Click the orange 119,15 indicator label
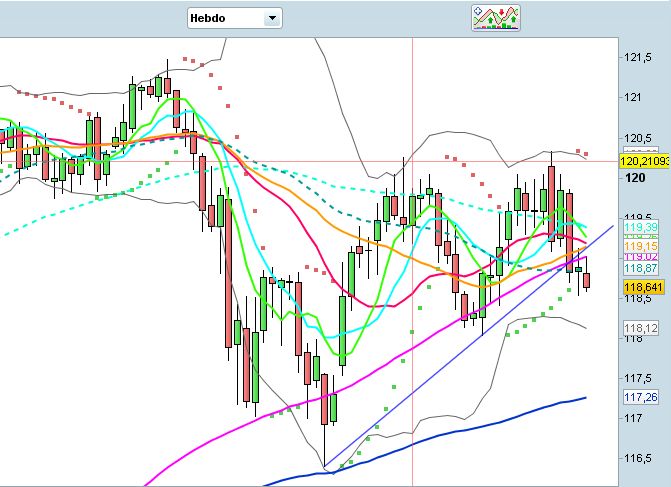Screen dimensions: 671x487 coord(639,245)
